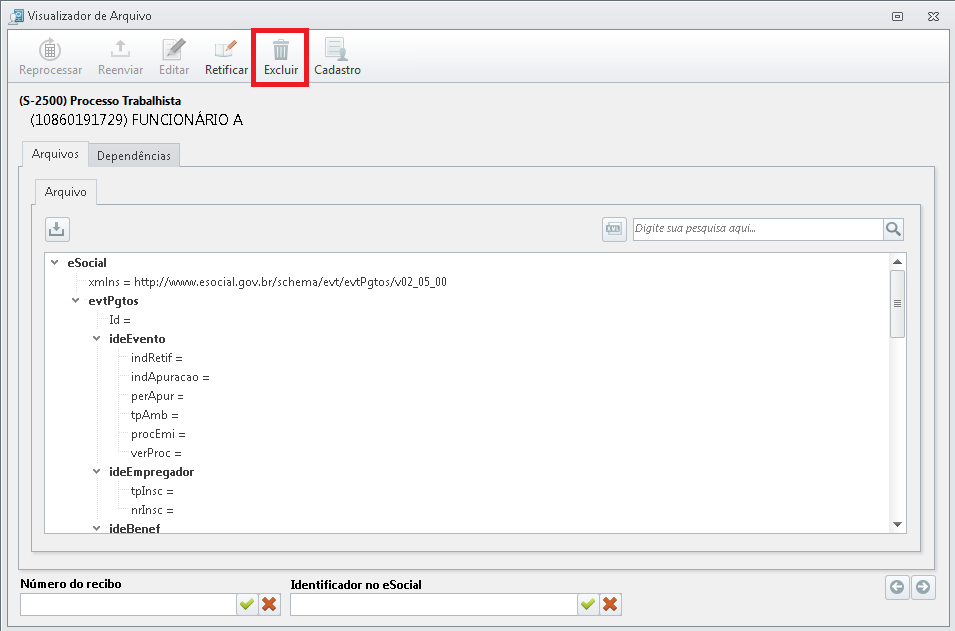This screenshot has height=631, width=955.
Task: Select the 'tpAmb =' row
Action: pos(155,415)
